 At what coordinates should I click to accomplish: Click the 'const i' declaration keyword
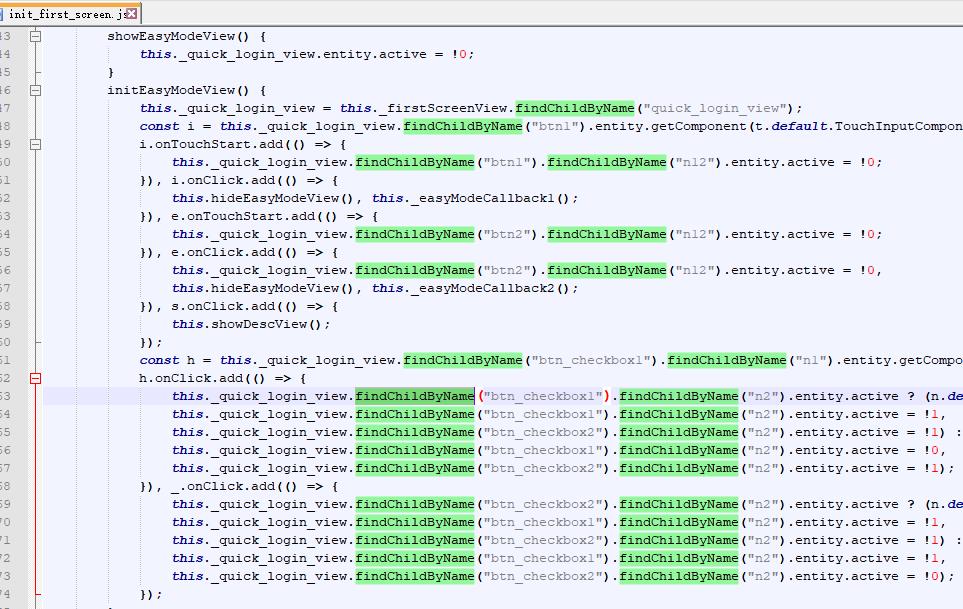click(159, 126)
